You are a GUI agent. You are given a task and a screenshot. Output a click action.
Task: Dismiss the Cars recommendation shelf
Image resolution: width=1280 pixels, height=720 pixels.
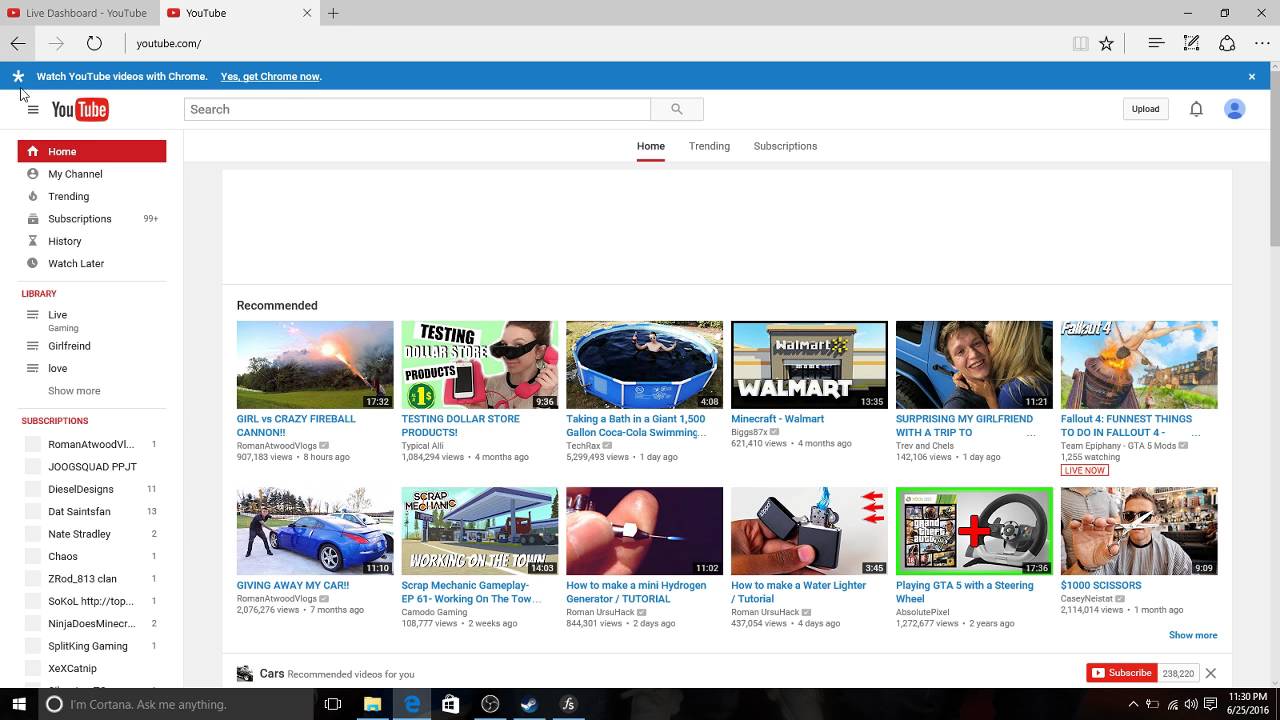[x=1210, y=673]
